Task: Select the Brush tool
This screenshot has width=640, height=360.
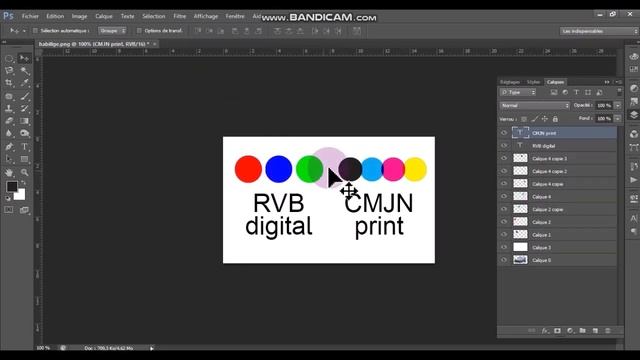Action: click(24, 96)
